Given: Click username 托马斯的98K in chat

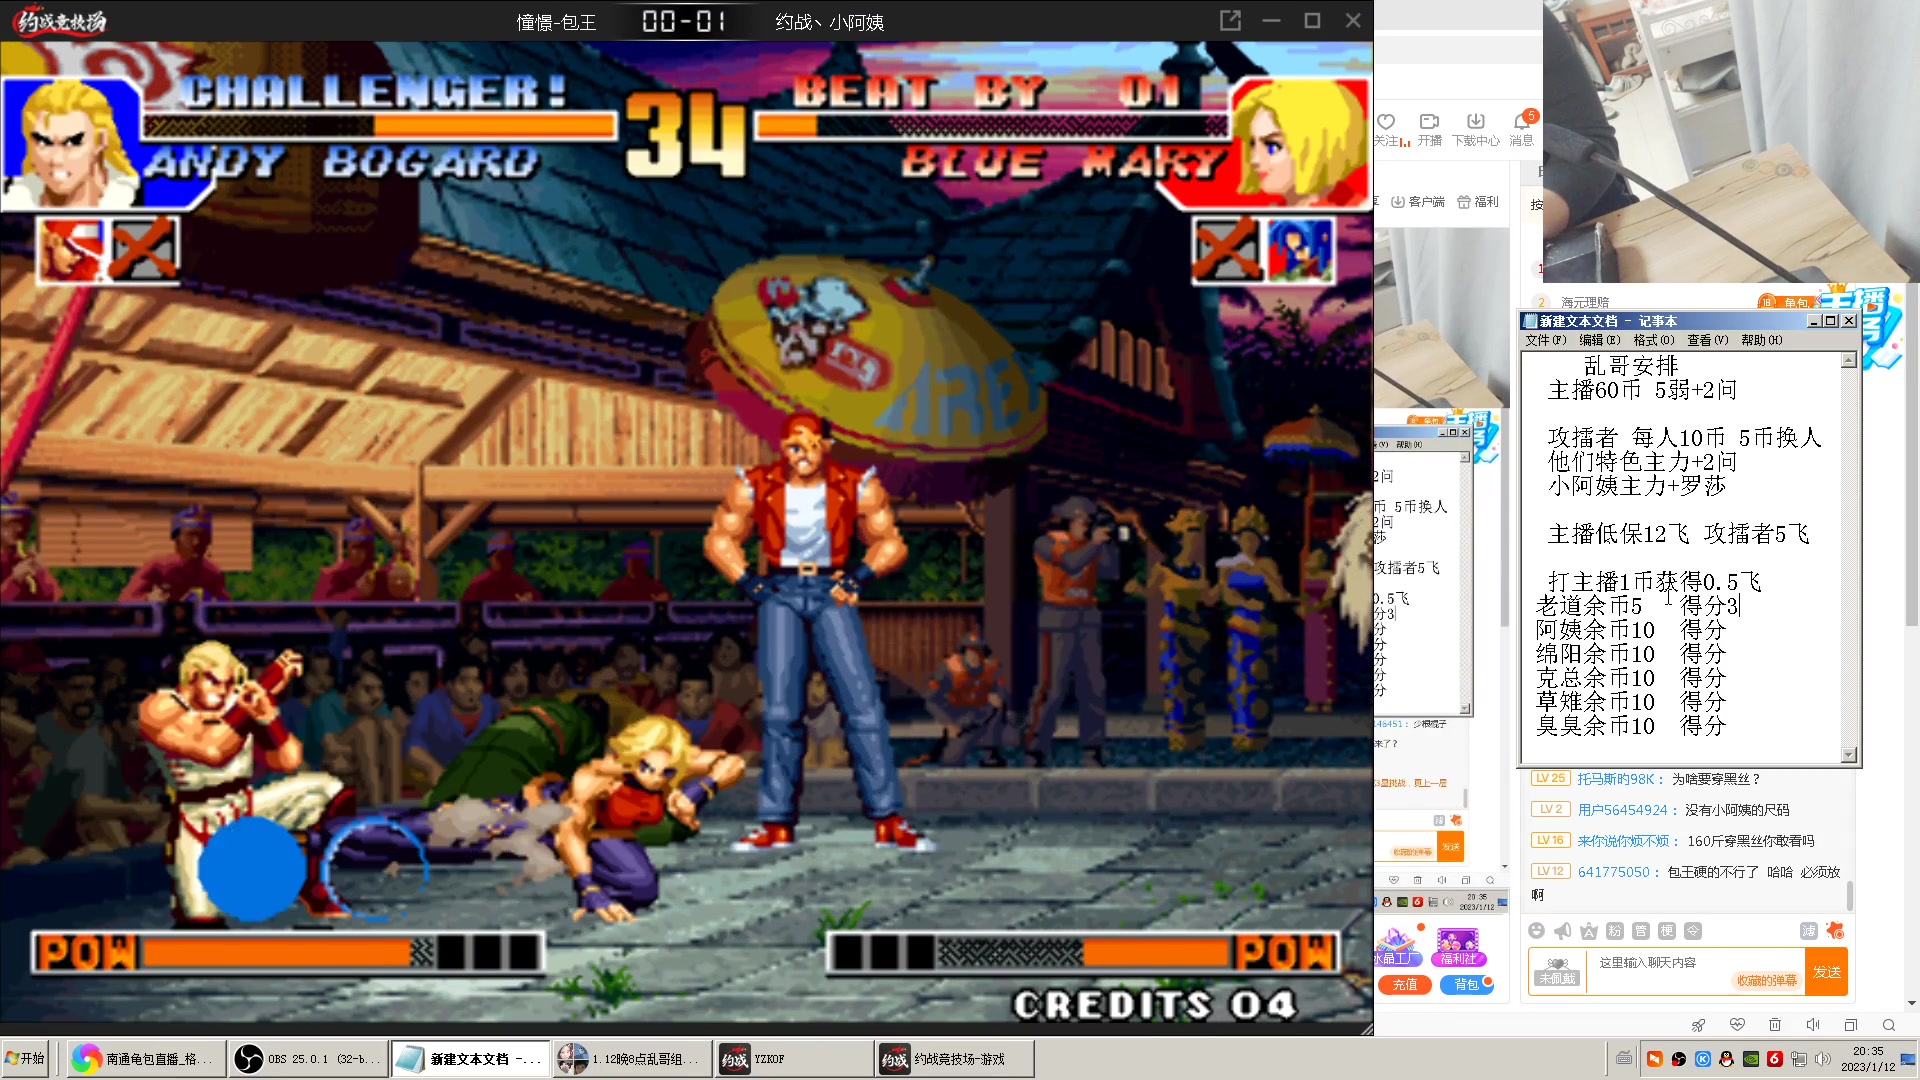Looking at the screenshot, I should [x=1616, y=779].
